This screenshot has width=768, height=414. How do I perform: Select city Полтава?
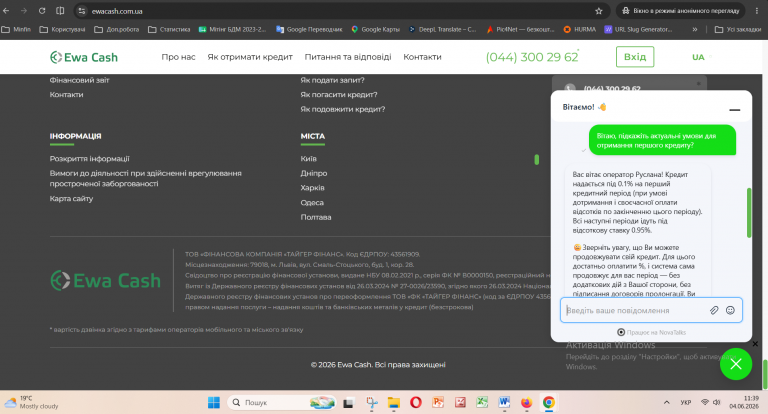(315, 217)
